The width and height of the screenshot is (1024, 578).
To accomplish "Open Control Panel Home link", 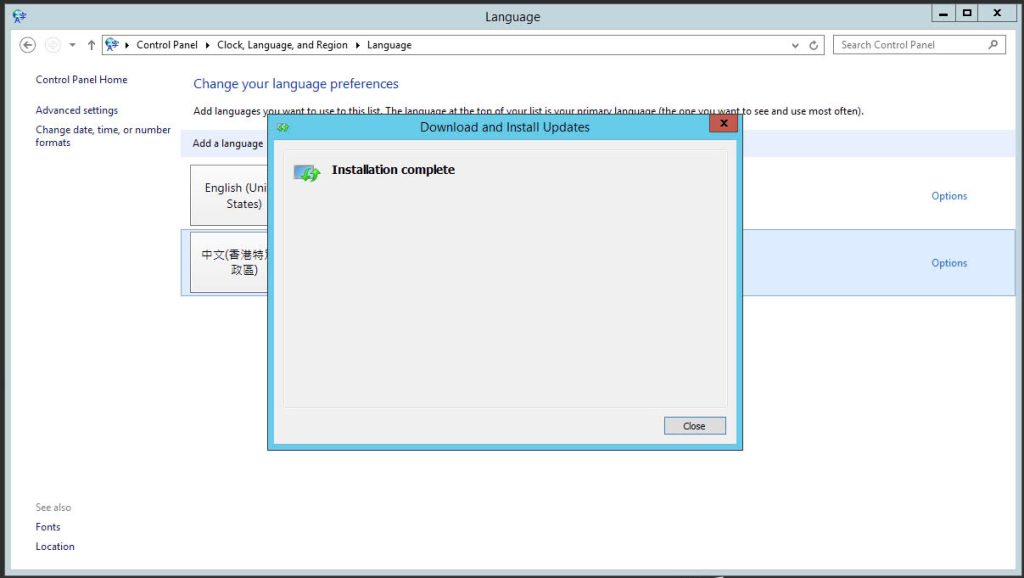I will tap(82, 80).
